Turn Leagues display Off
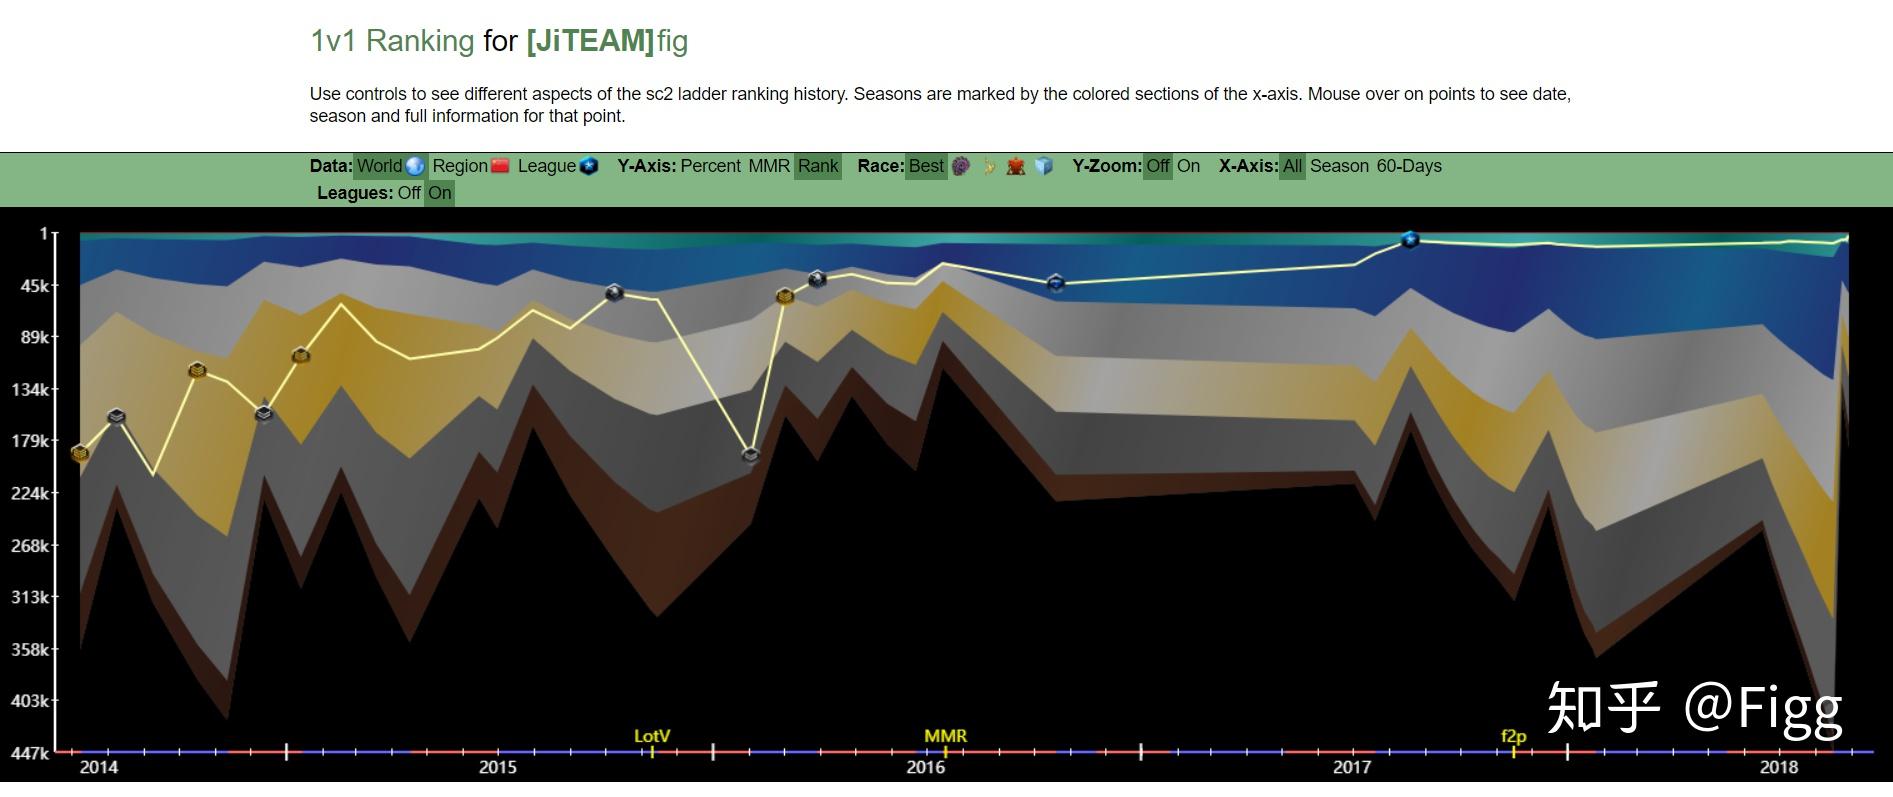The image size is (1893, 797). pos(409,193)
